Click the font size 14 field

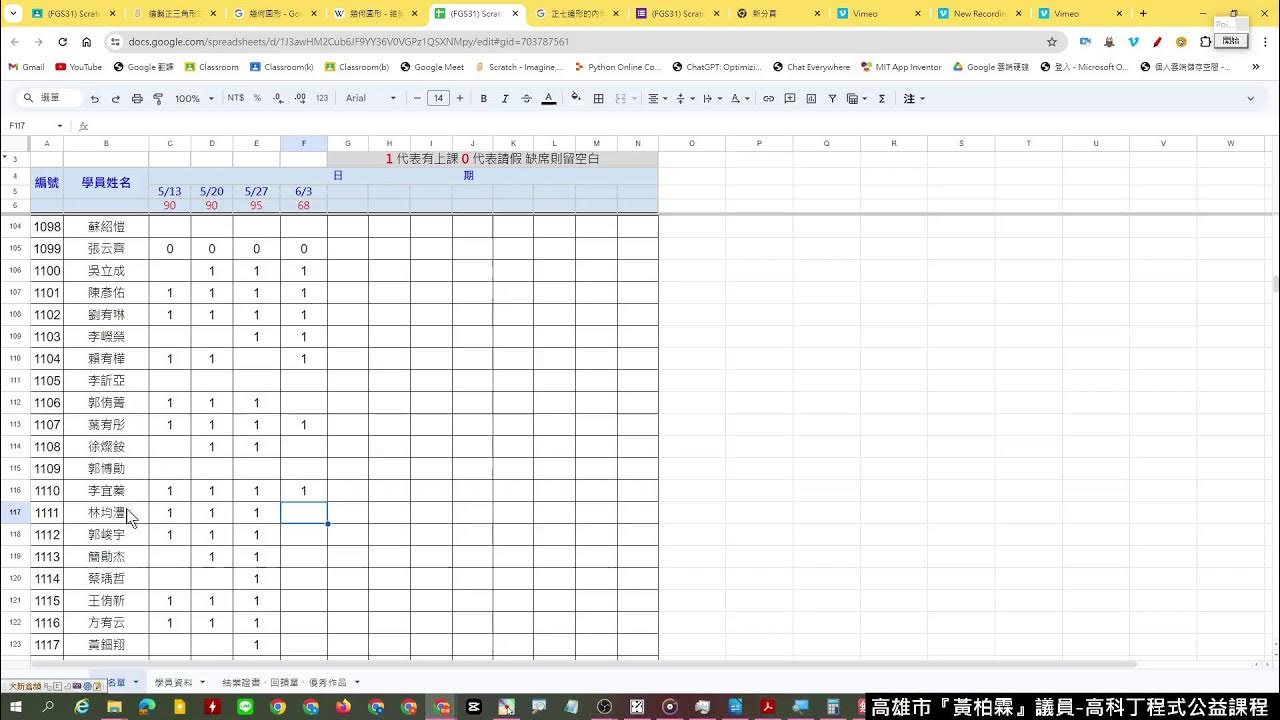pos(438,98)
